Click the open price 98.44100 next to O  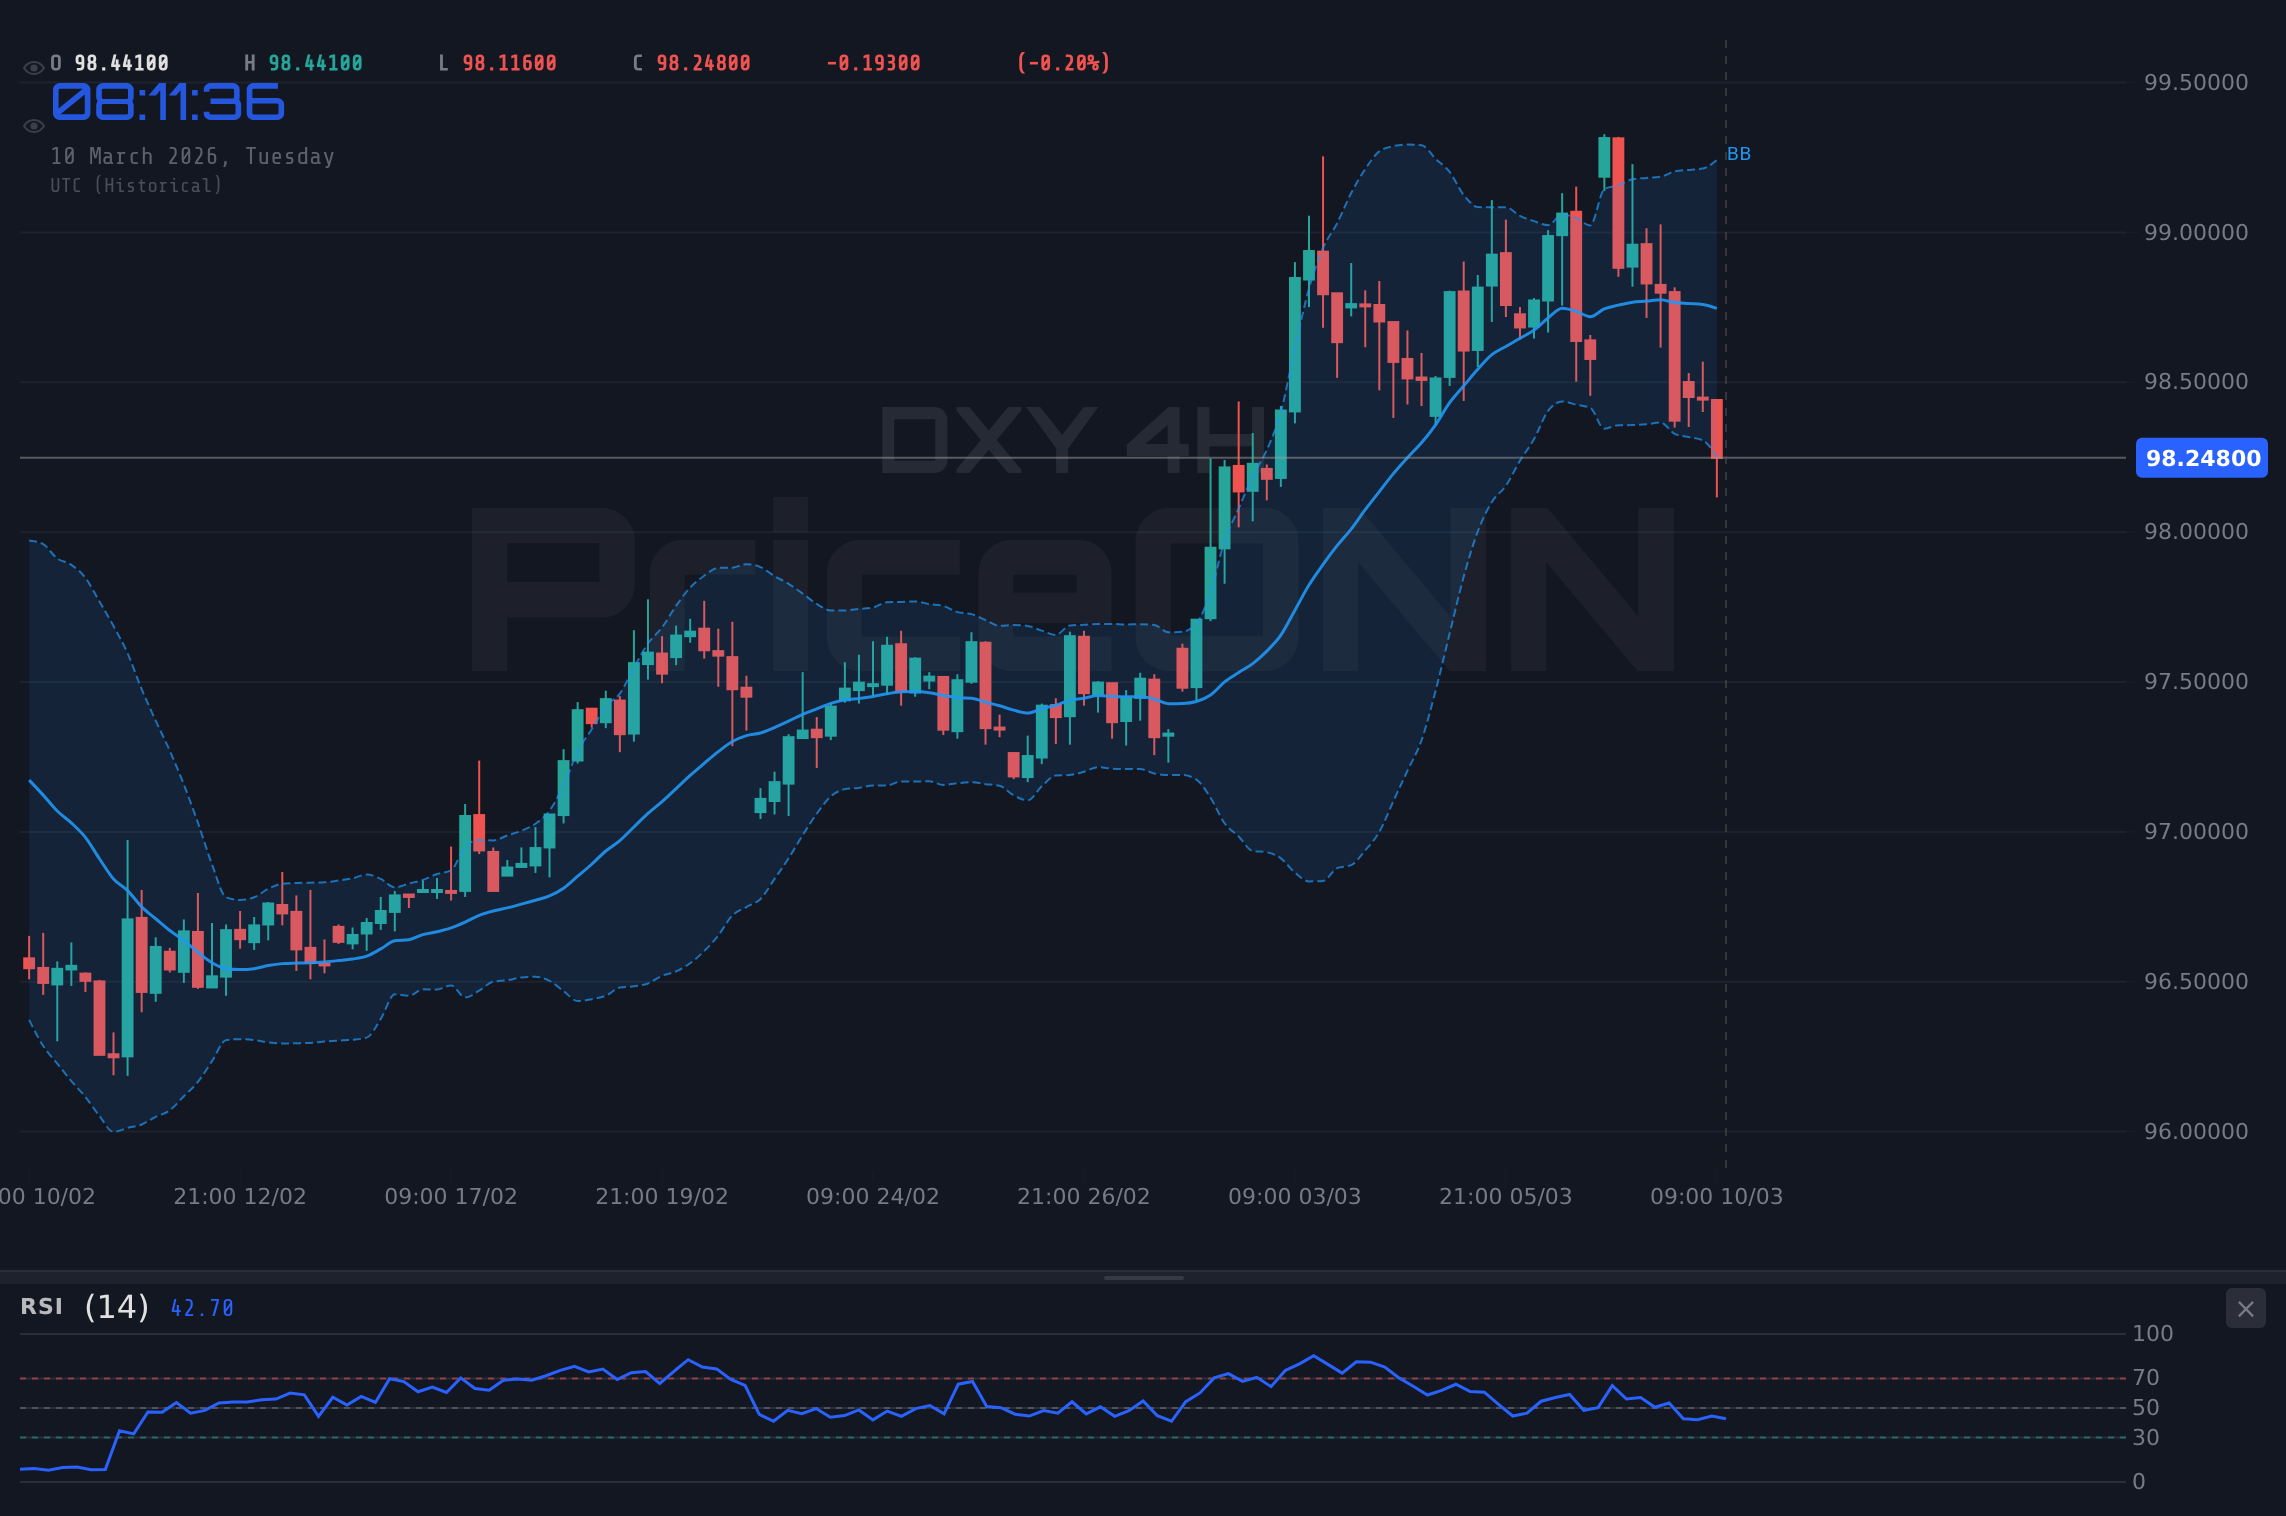tap(121, 63)
